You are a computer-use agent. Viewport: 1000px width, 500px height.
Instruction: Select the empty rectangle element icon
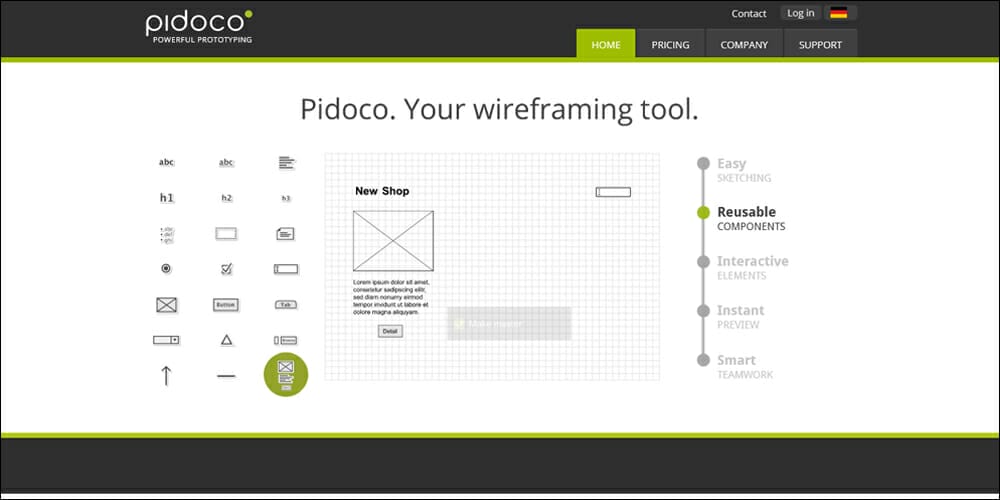coord(226,233)
